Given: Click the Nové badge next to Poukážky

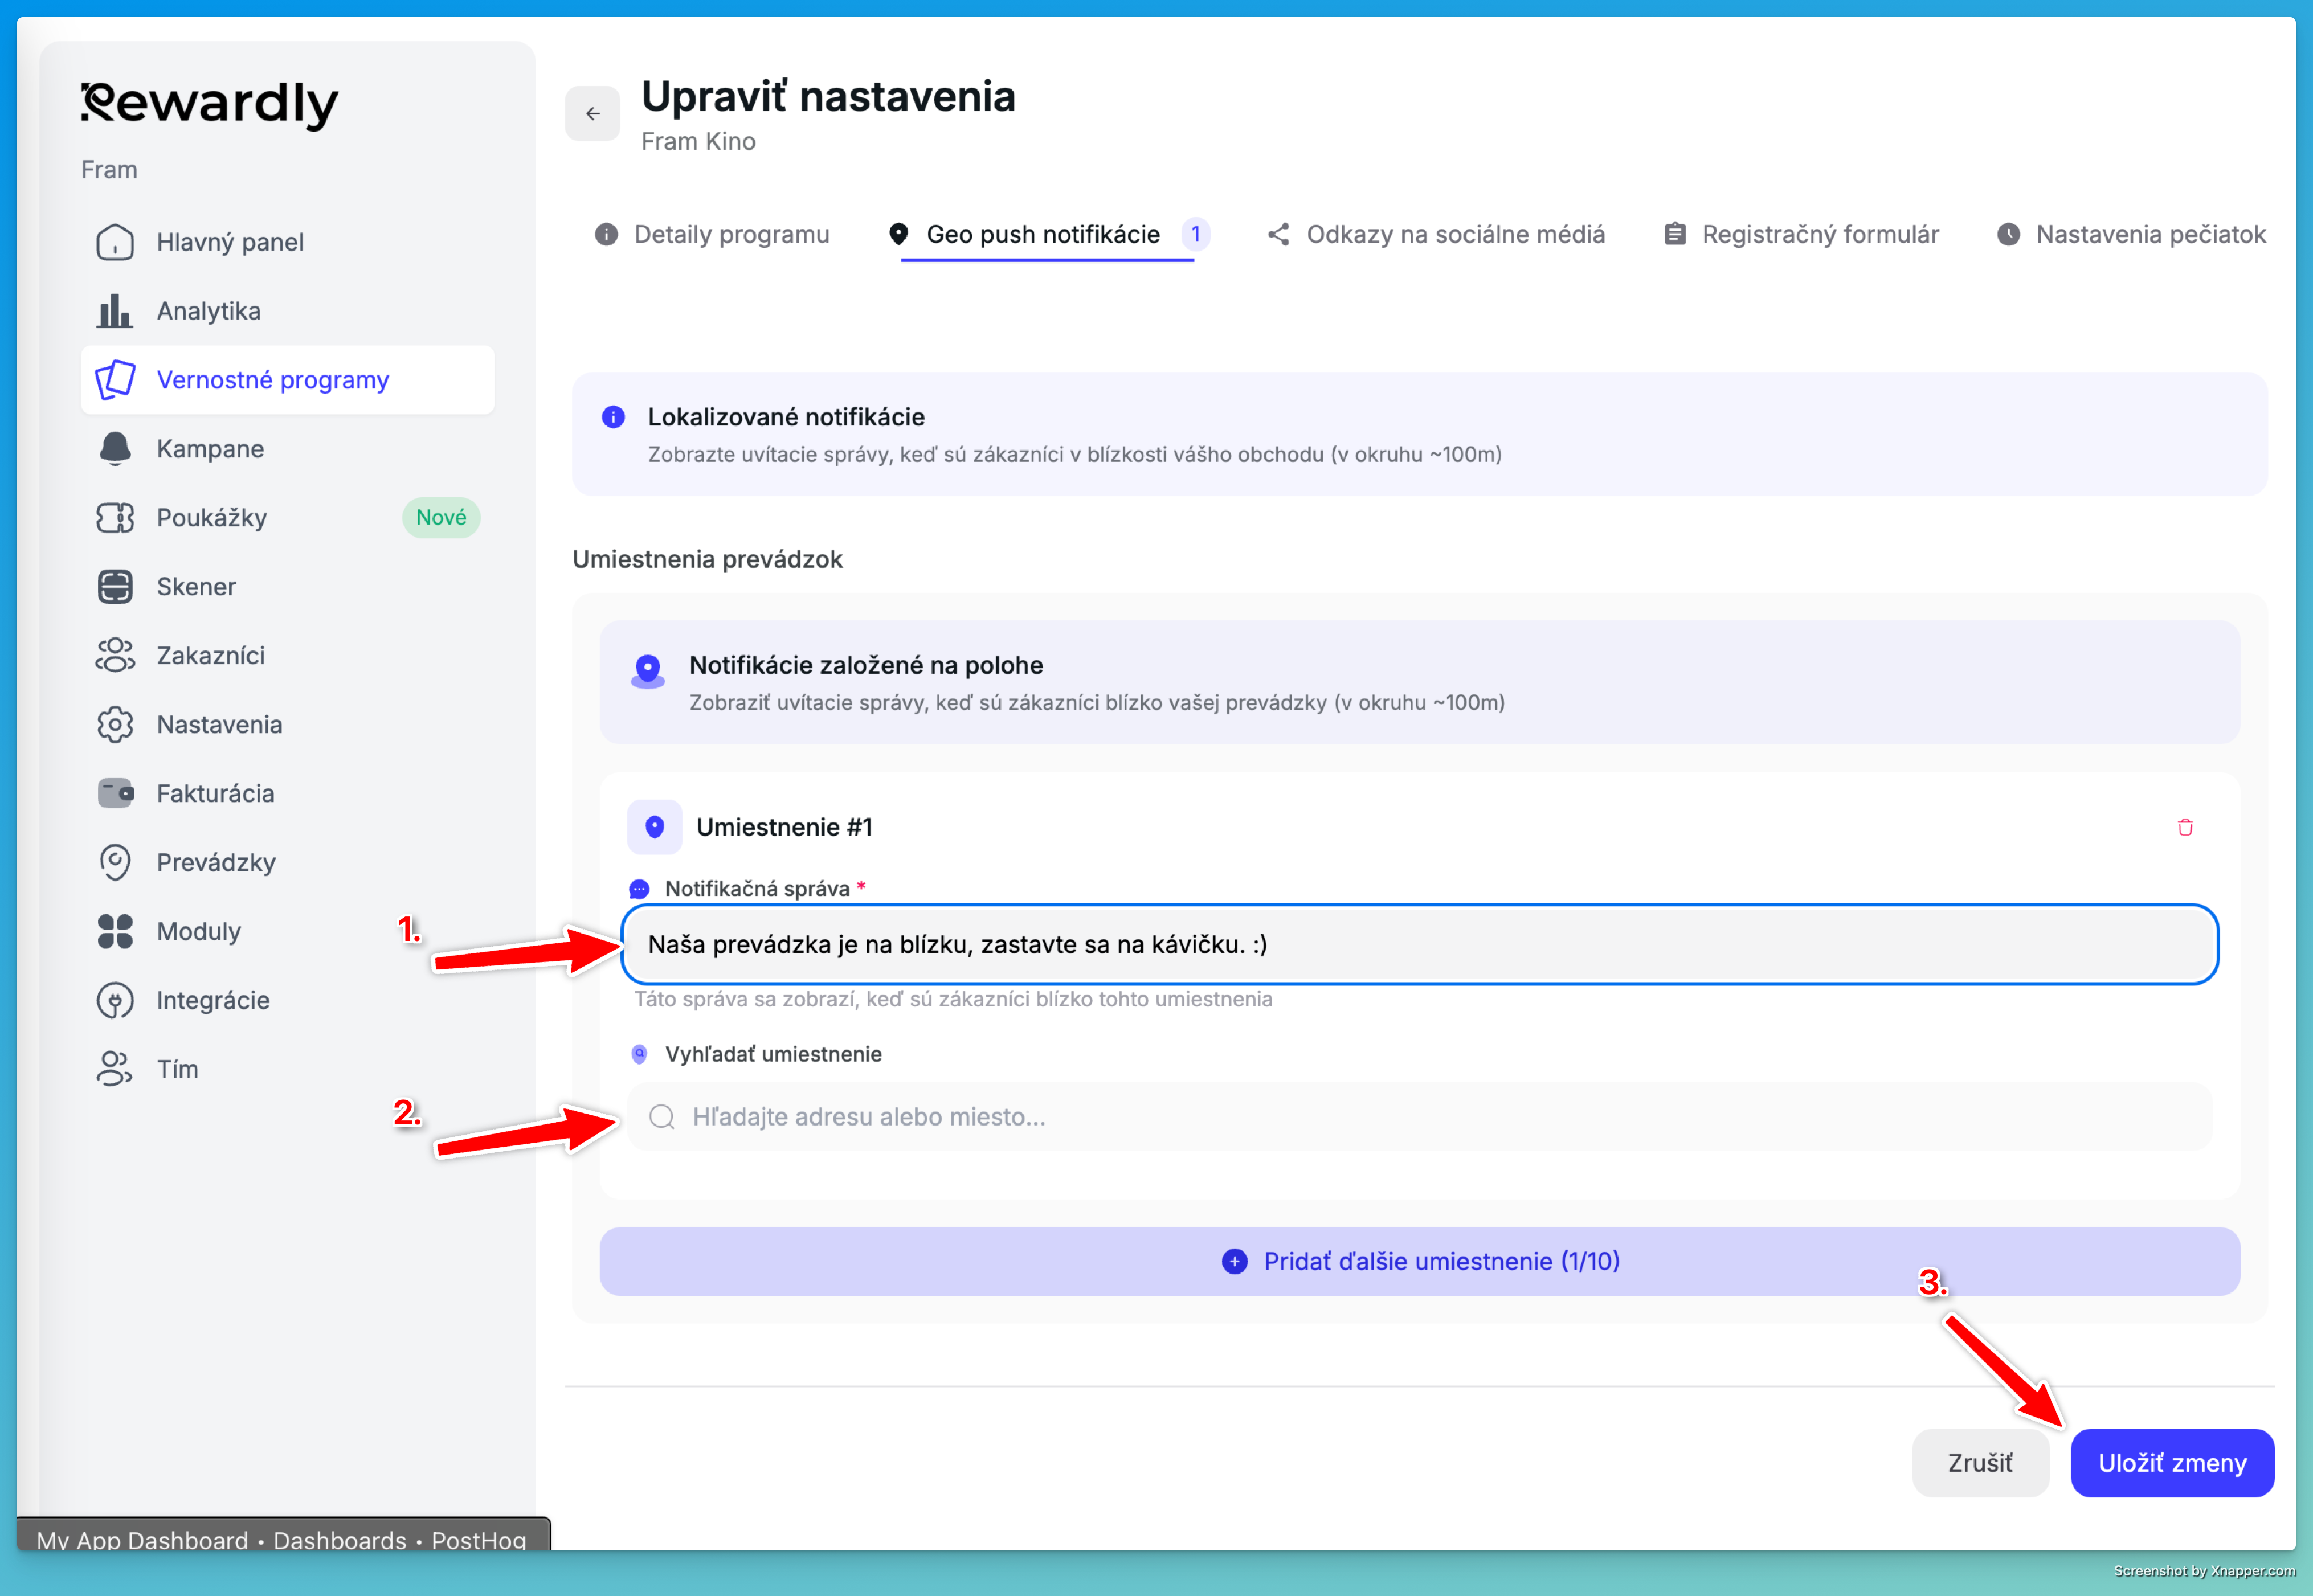Looking at the screenshot, I should click(x=441, y=518).
